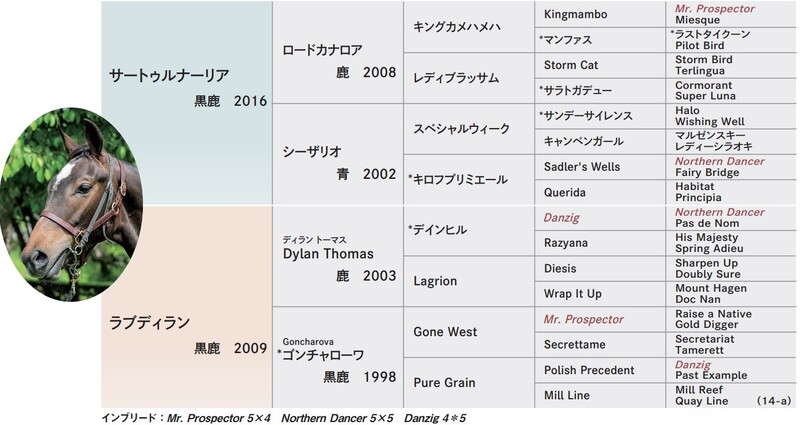Click the インブリード inbreeding summary line
Viewport: 800px width, 425px height.
coord(278,415)
